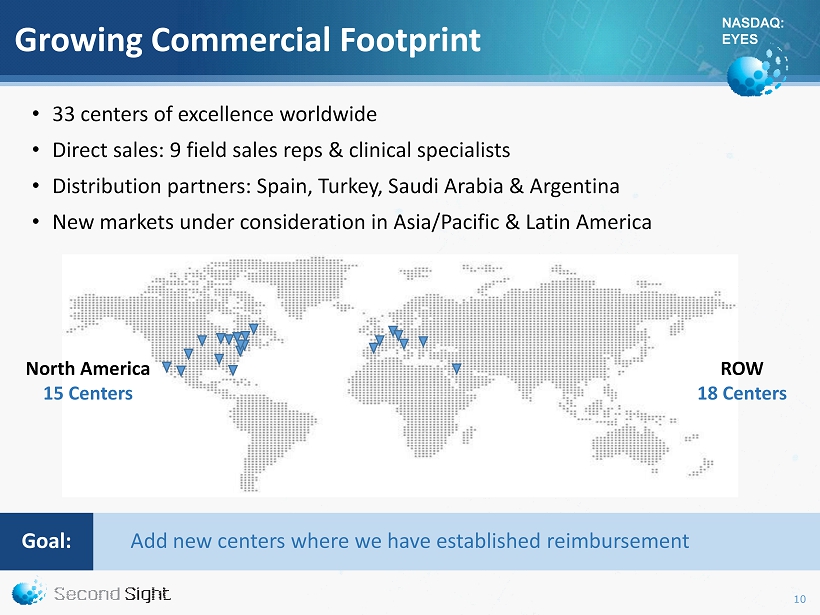Image resolution: width=820 pixels, height=615 pixels.
Task: Click the North America label
Action: pos(88,369)
